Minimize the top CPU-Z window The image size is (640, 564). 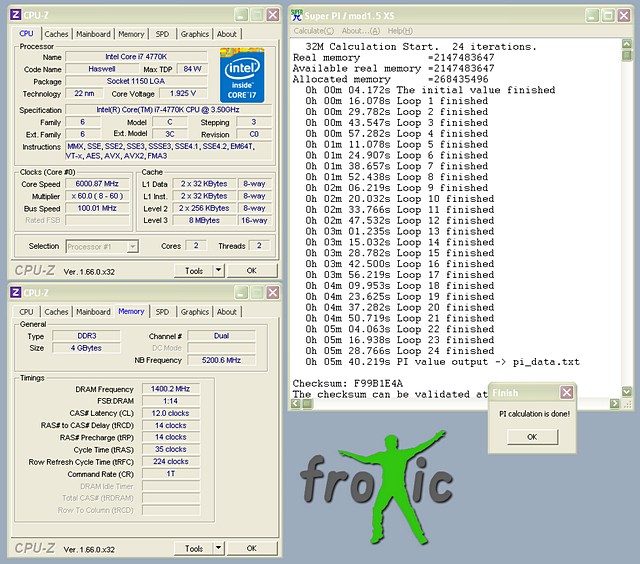241,15
